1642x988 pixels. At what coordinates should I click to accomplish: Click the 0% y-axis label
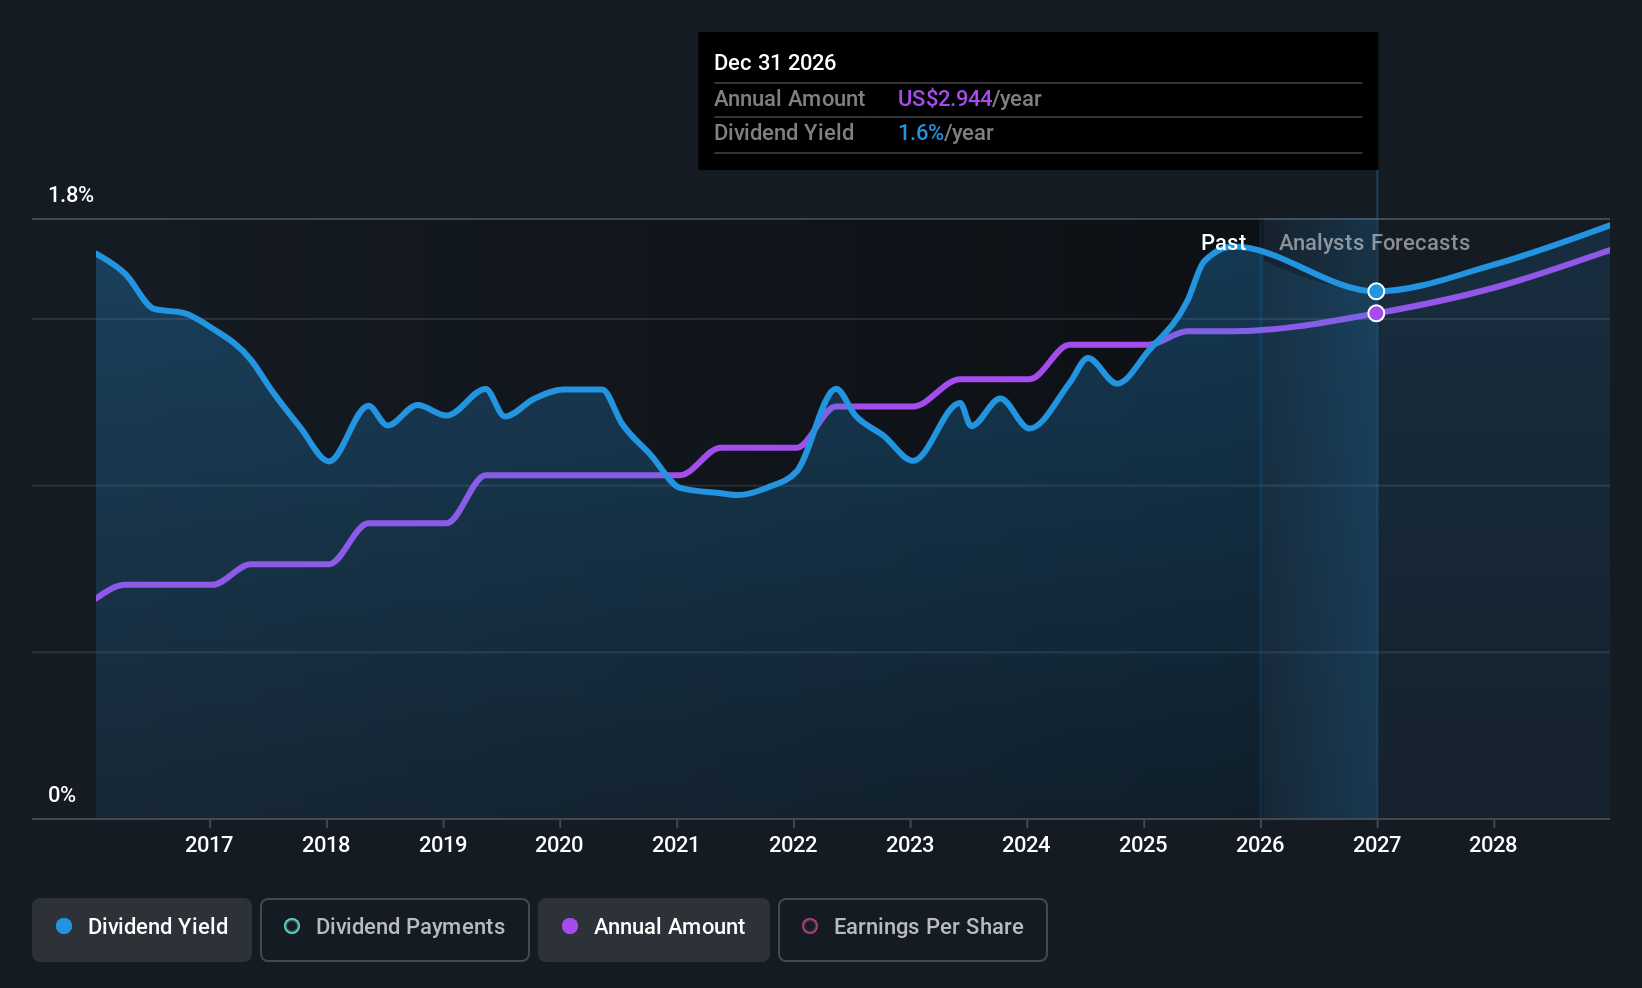[x=62, y=795]
